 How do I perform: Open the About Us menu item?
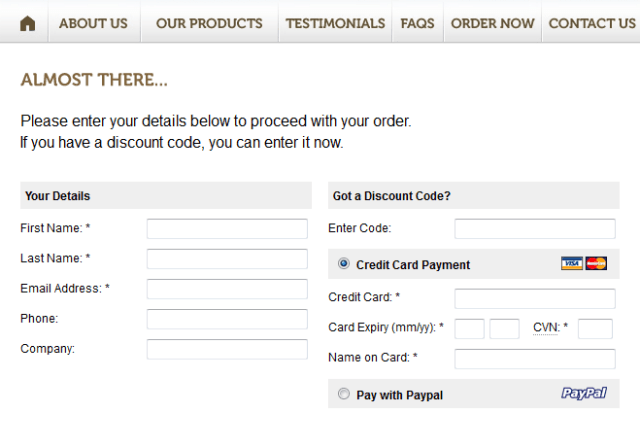(x=93, y=23)
